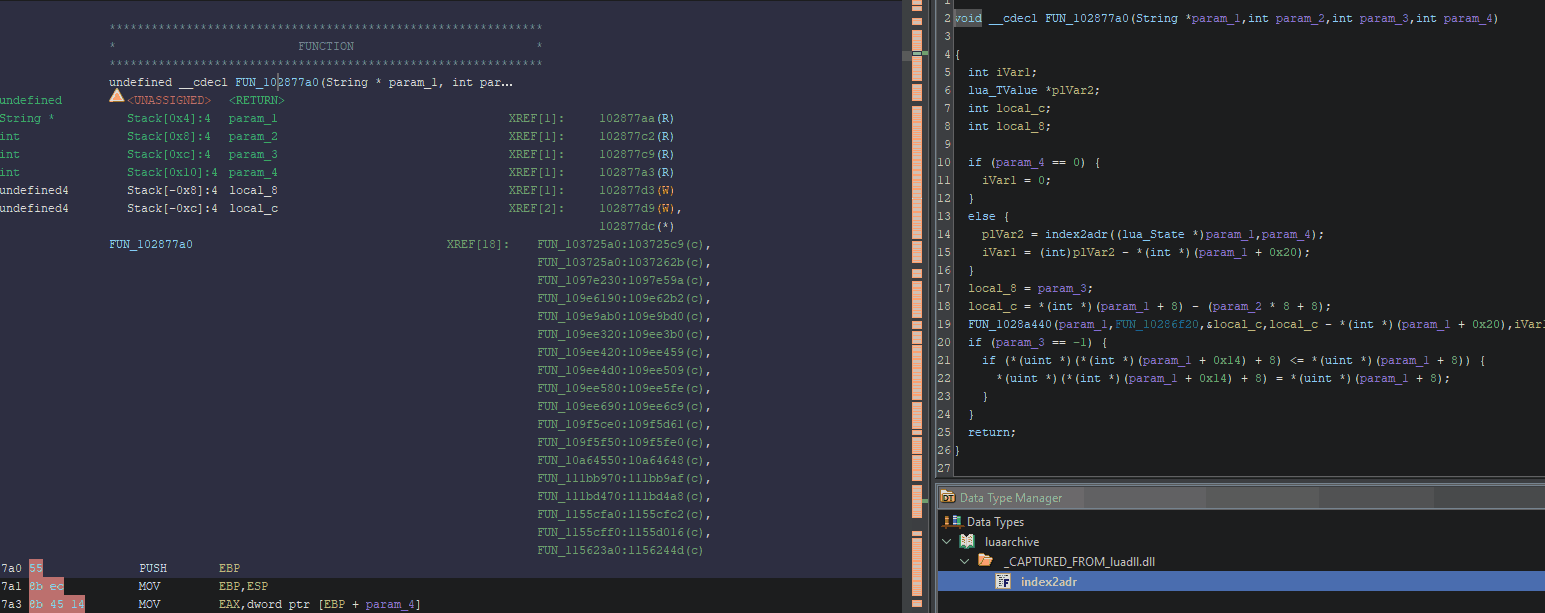Open XREF FUN_115623a0:1156244d(c)
The height and width of the screenshot is (613, 1545).
(x=620, y=550)
